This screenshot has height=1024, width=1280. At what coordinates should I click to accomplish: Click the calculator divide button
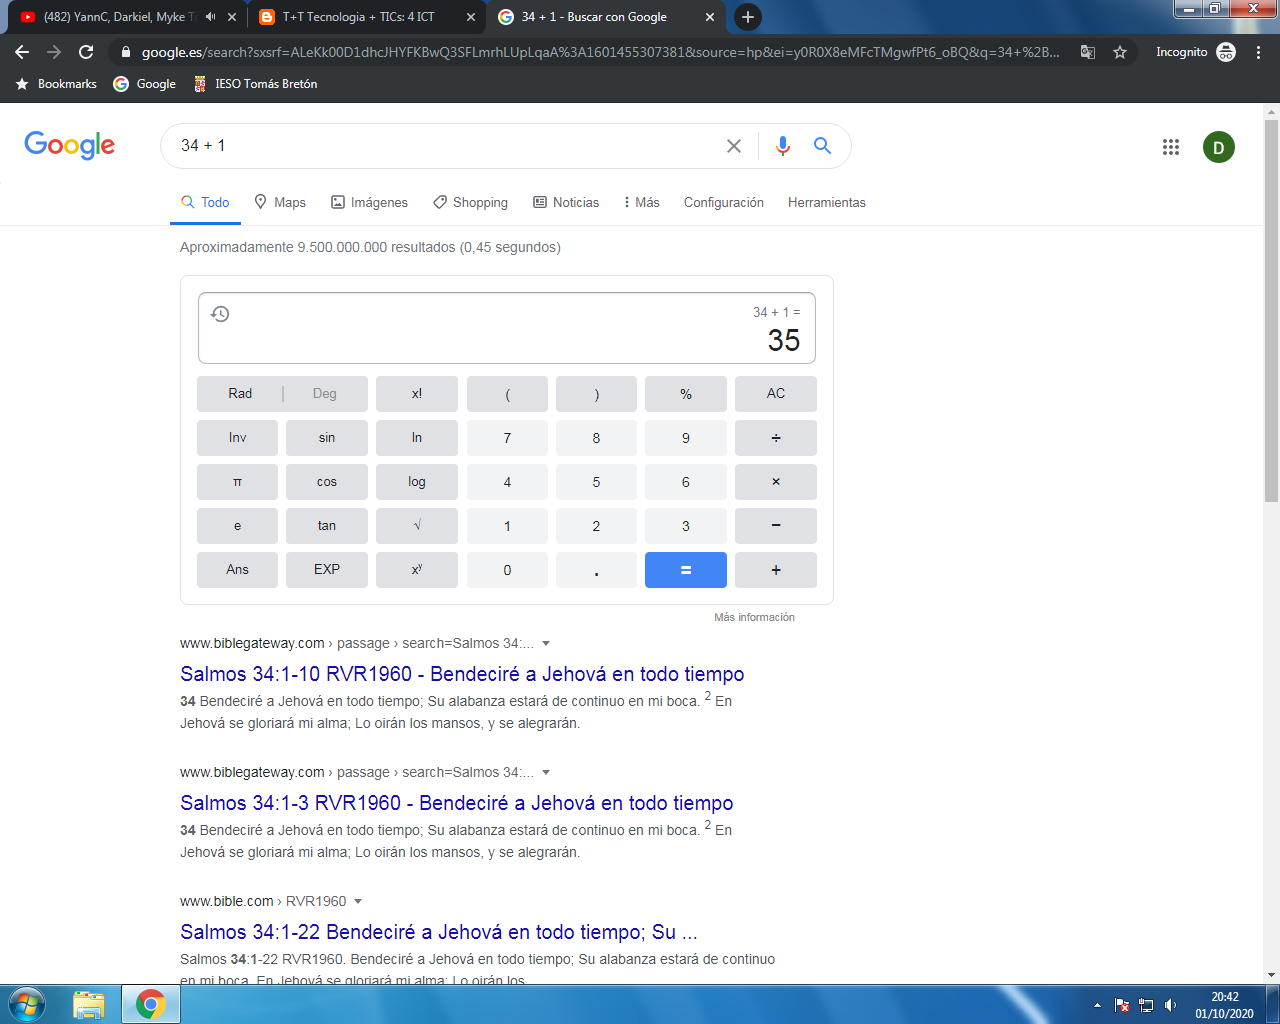point(776,438)
